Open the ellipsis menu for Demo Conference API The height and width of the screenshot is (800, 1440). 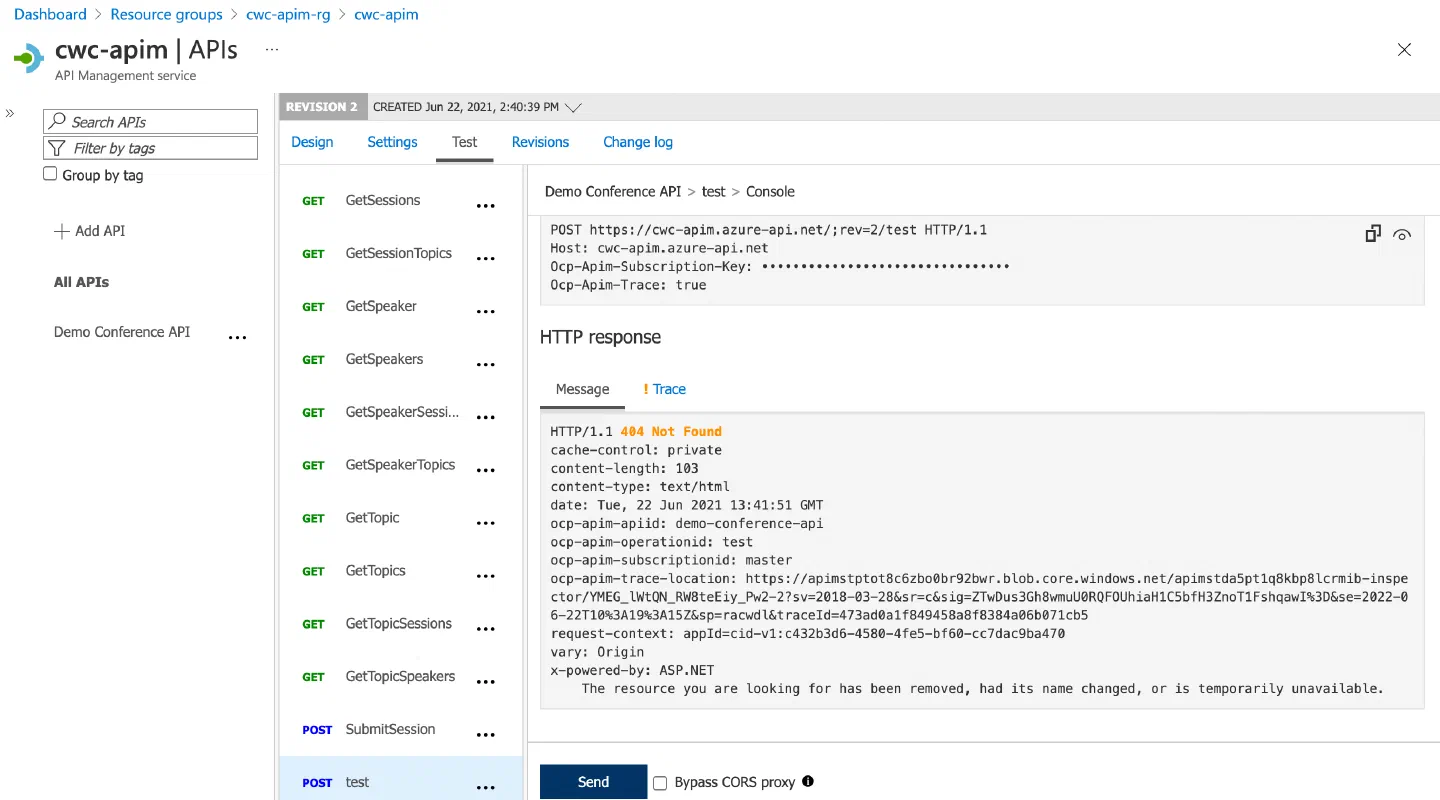click(237, 338)
